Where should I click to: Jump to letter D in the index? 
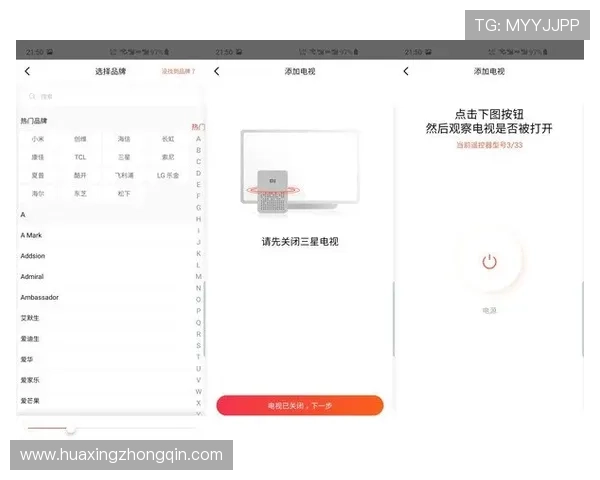click(198, 173)
